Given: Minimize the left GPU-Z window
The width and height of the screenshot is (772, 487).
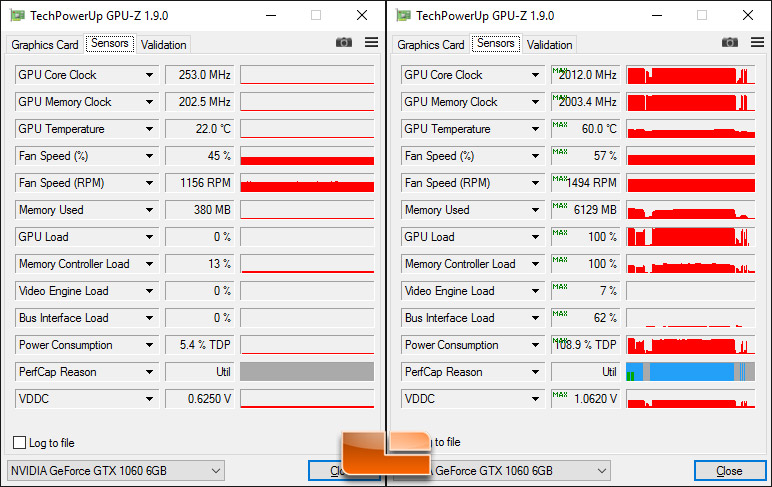Looking at the screenshot, I should pos(271,15).
